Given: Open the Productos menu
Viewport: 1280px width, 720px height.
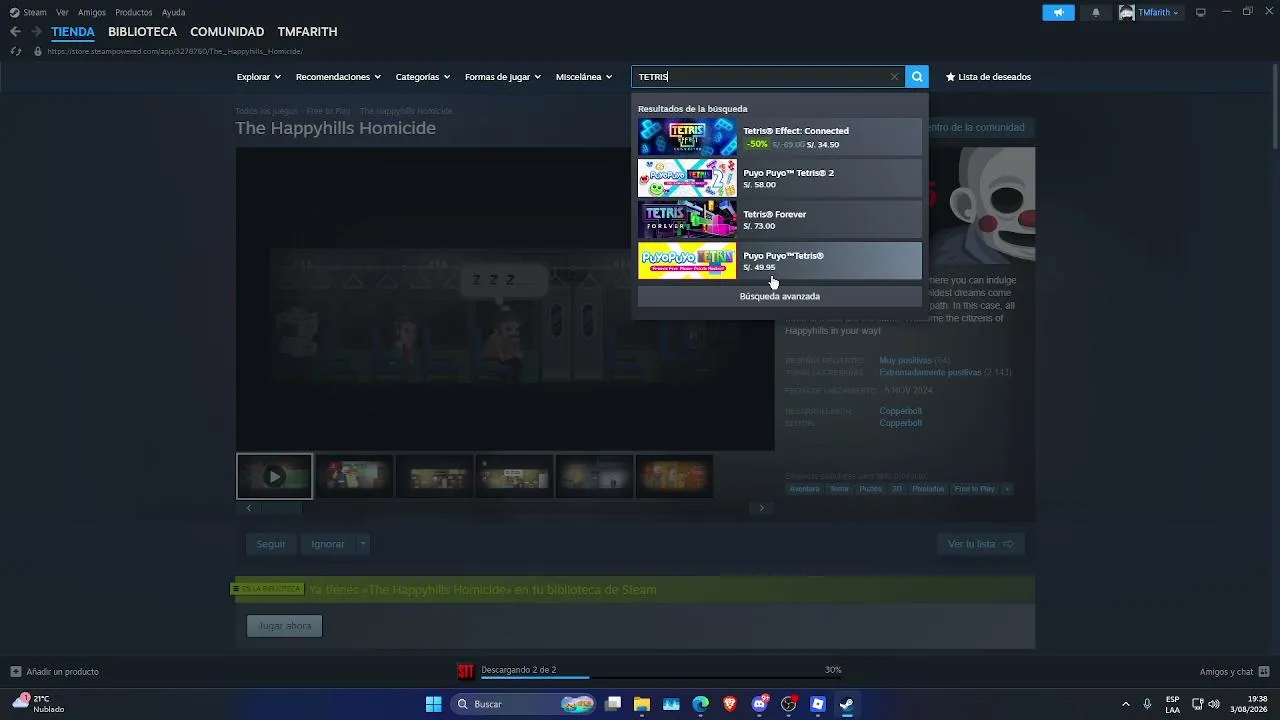Looking at the screenshot, I should pos(134,12).
